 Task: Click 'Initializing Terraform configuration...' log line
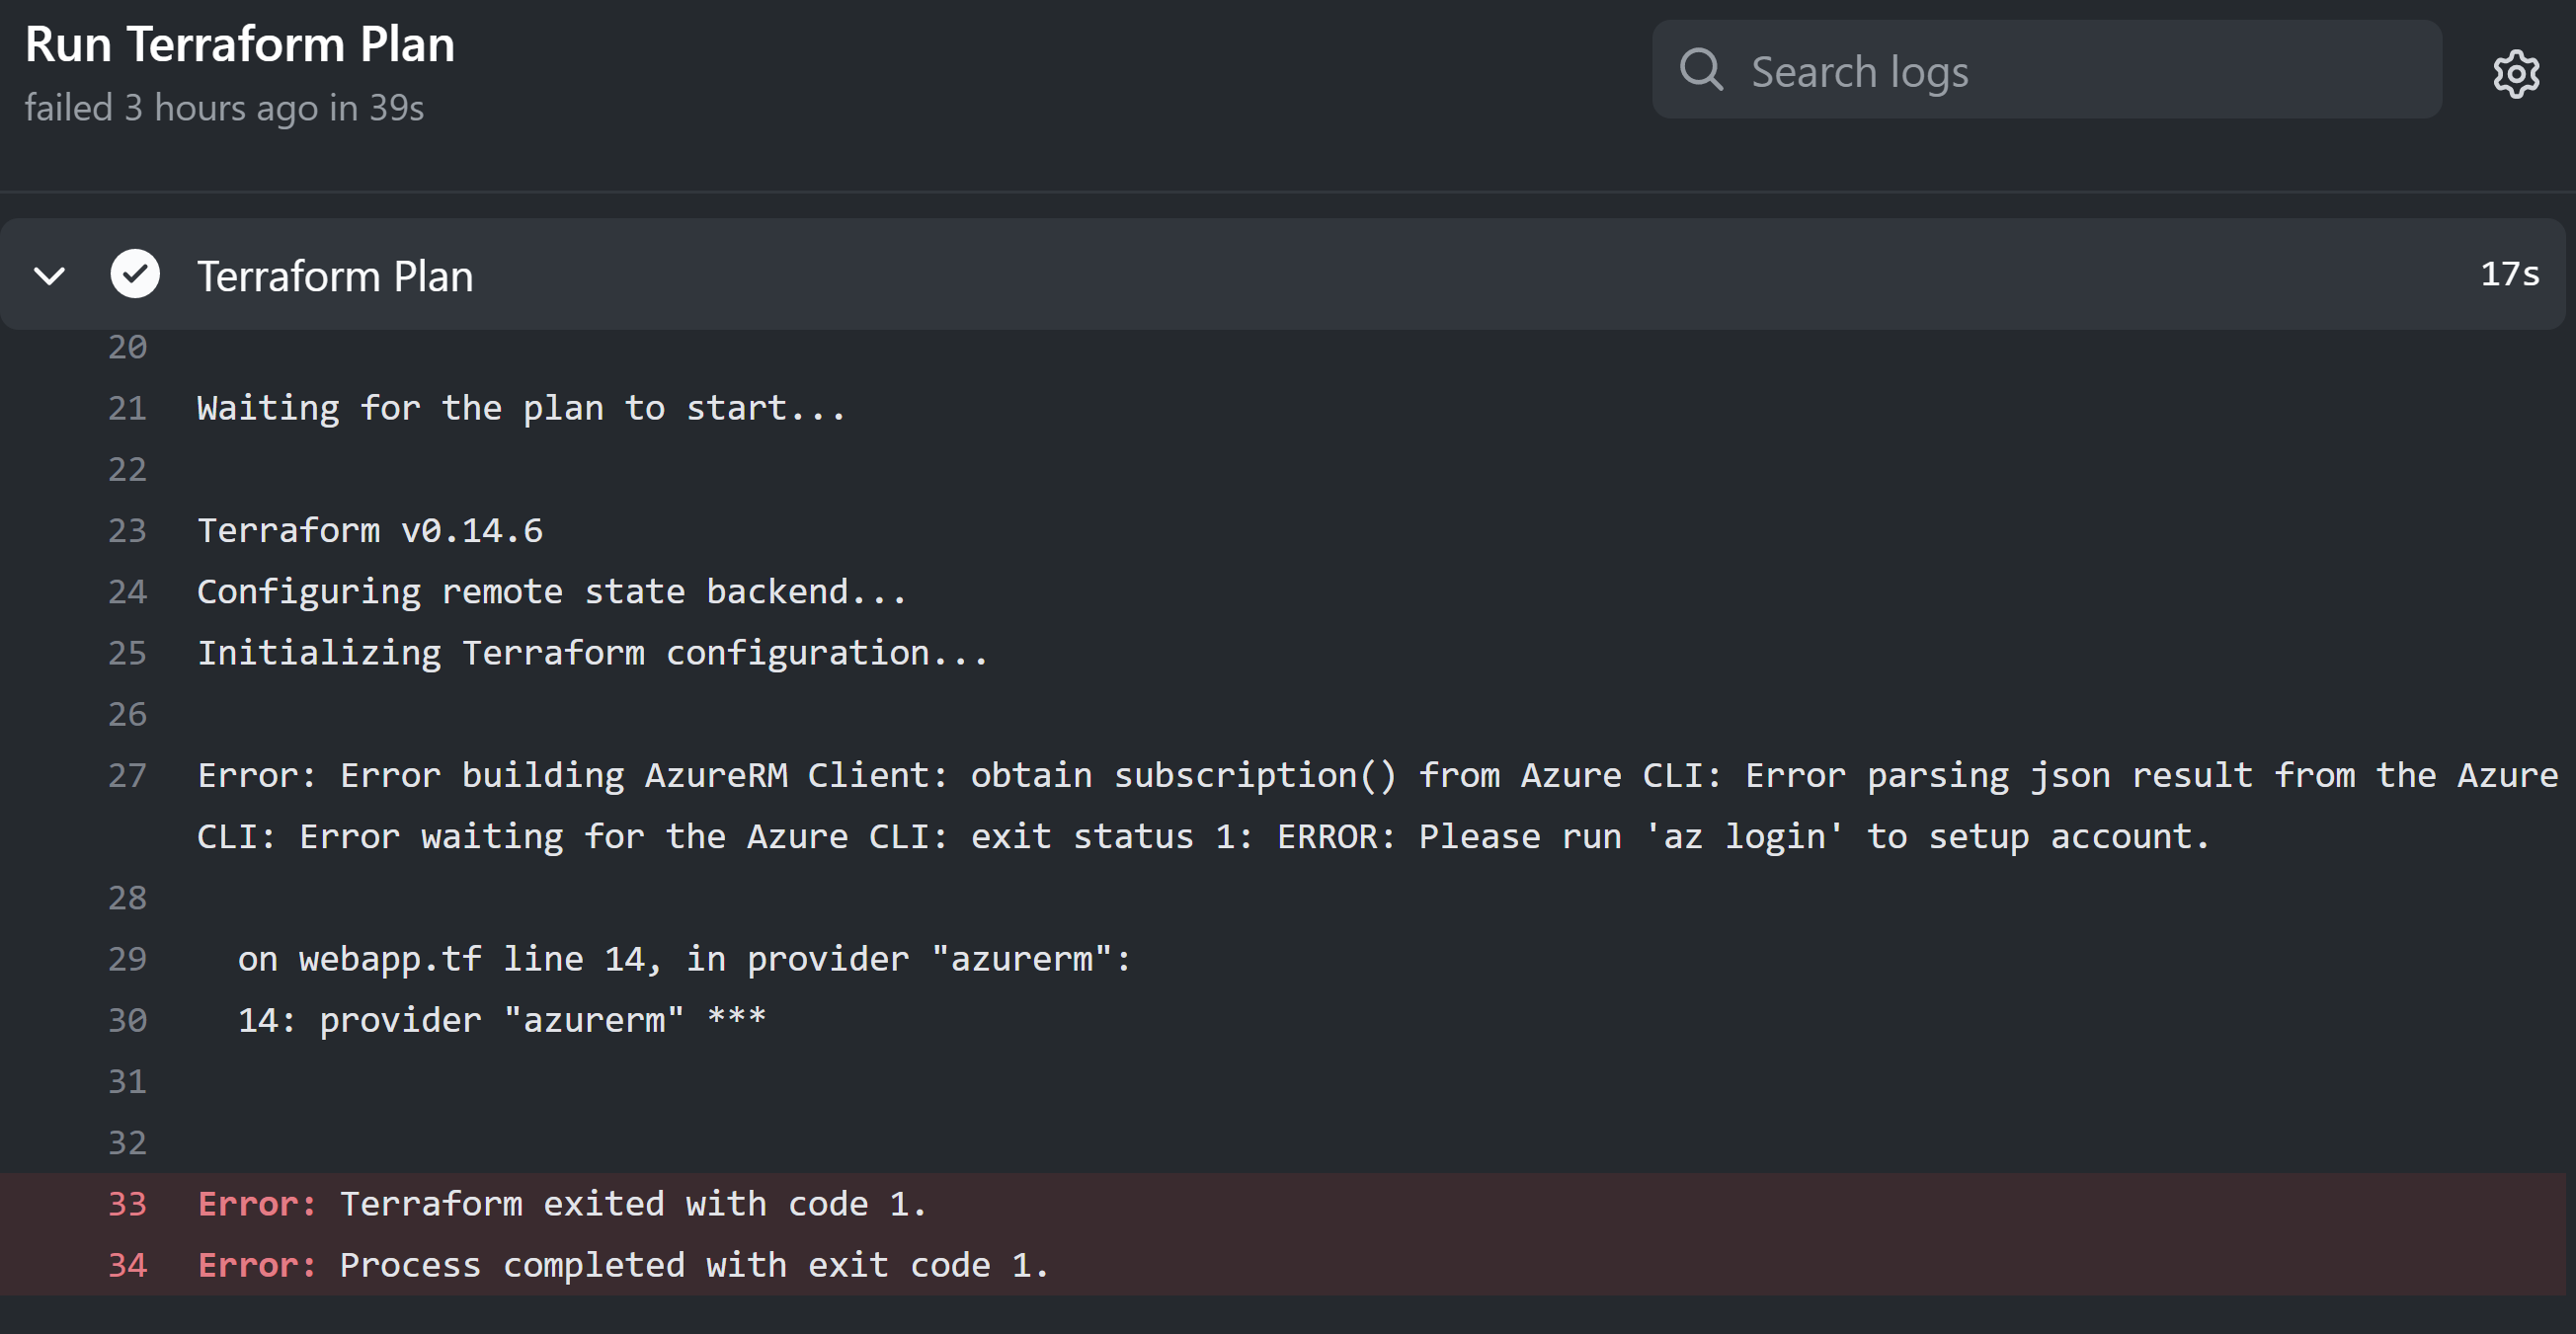pos(592,653)
